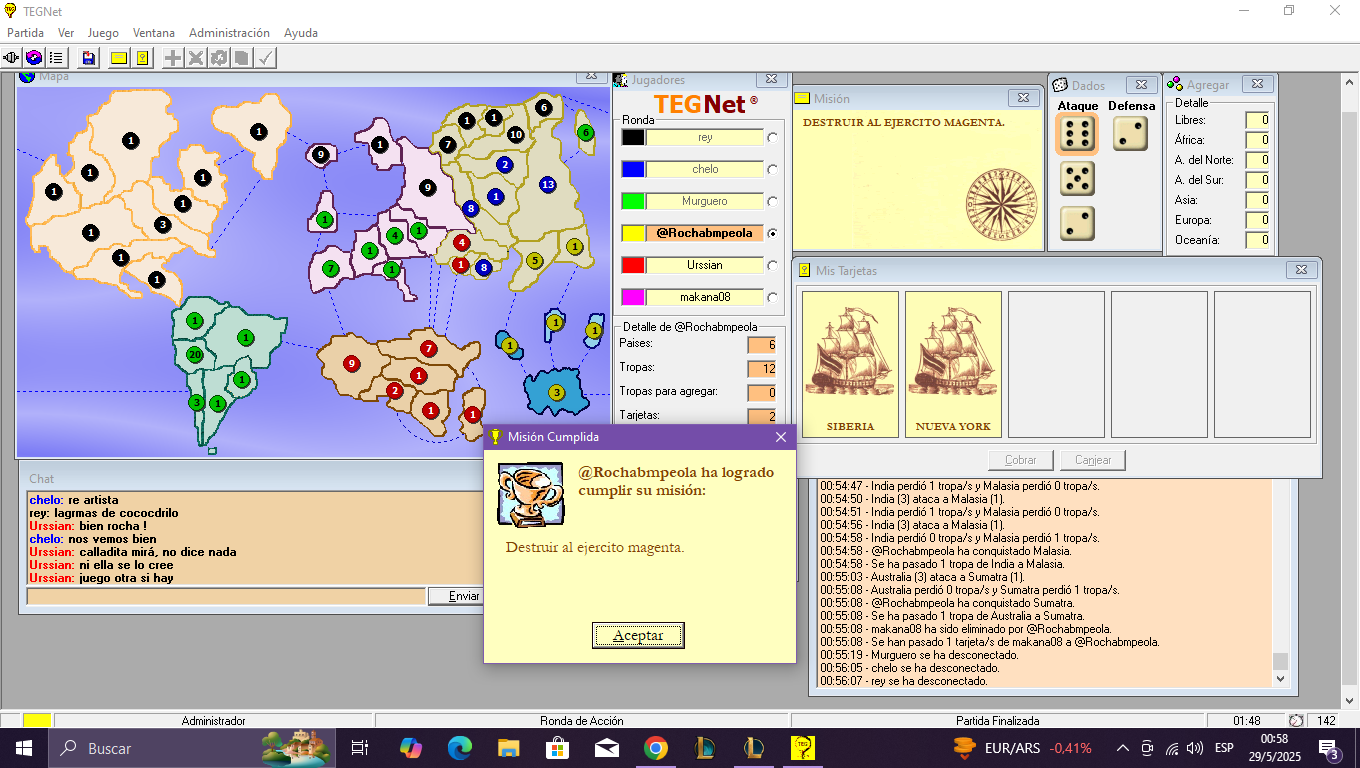Image resolution: width=1360 pixels, height=768 pixels.
Task: Open Google Chrome from the taskbar
Action: click(655, 747)
